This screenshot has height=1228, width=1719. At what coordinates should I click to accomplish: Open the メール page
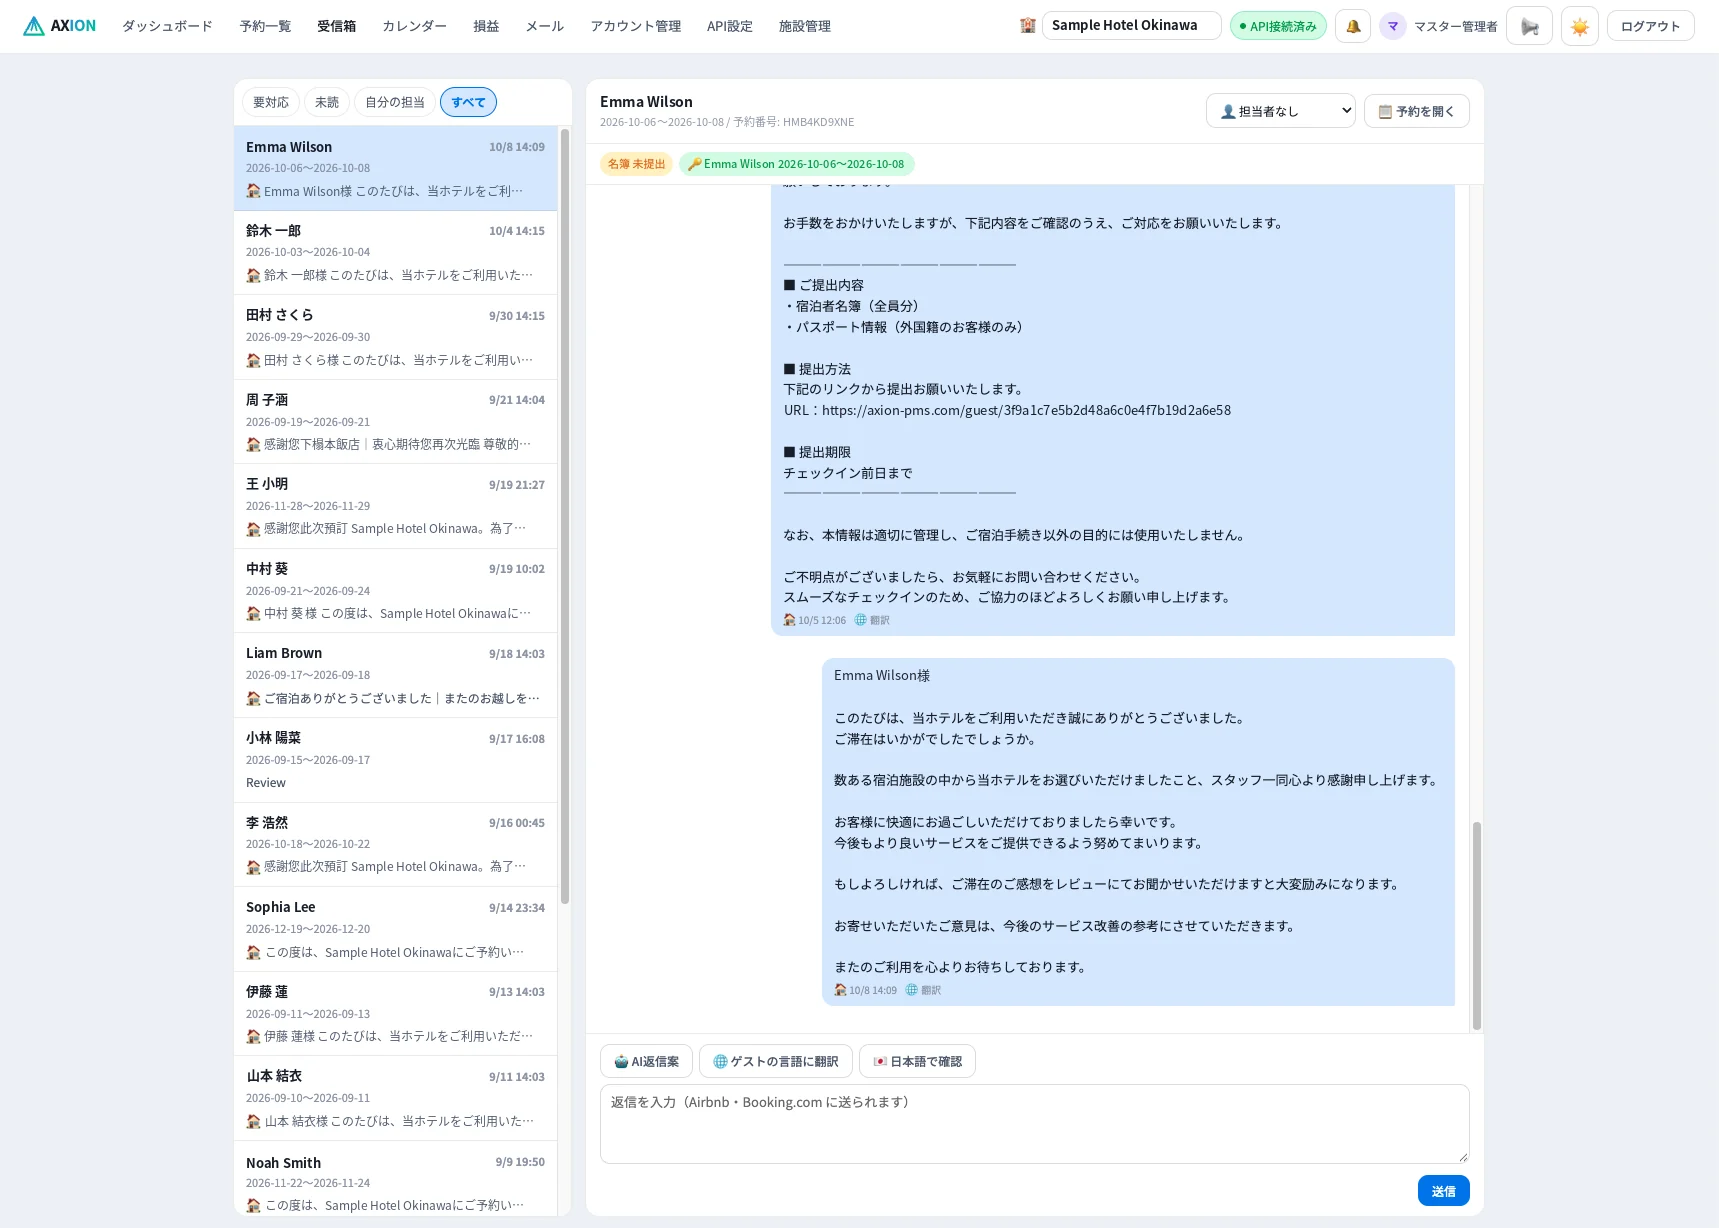545,26
